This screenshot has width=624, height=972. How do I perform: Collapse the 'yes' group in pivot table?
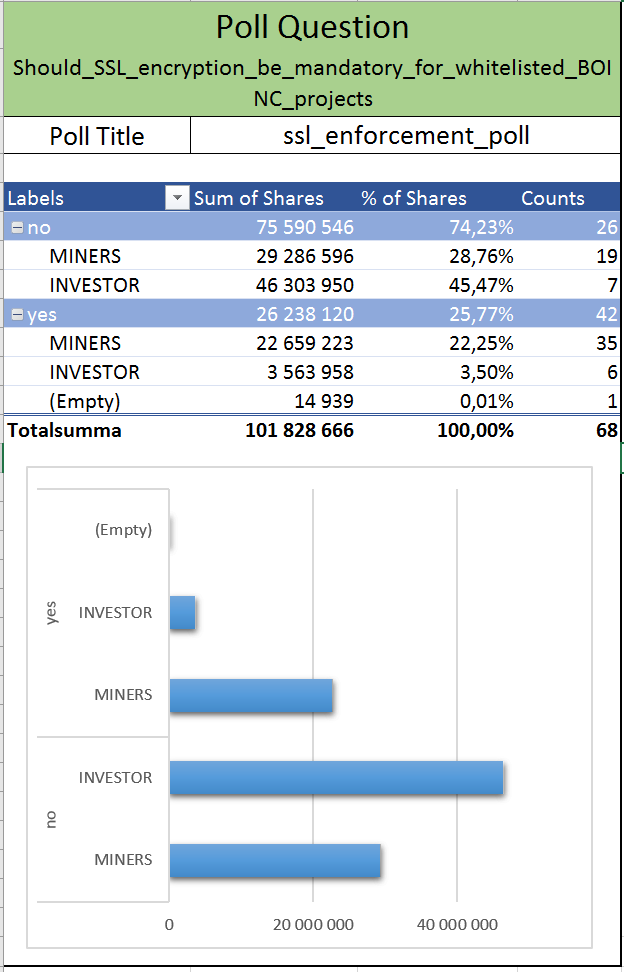[17, 315]
